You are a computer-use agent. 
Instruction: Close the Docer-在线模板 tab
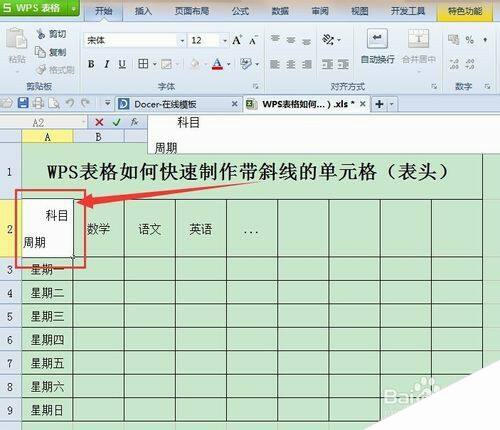(235, 104)
